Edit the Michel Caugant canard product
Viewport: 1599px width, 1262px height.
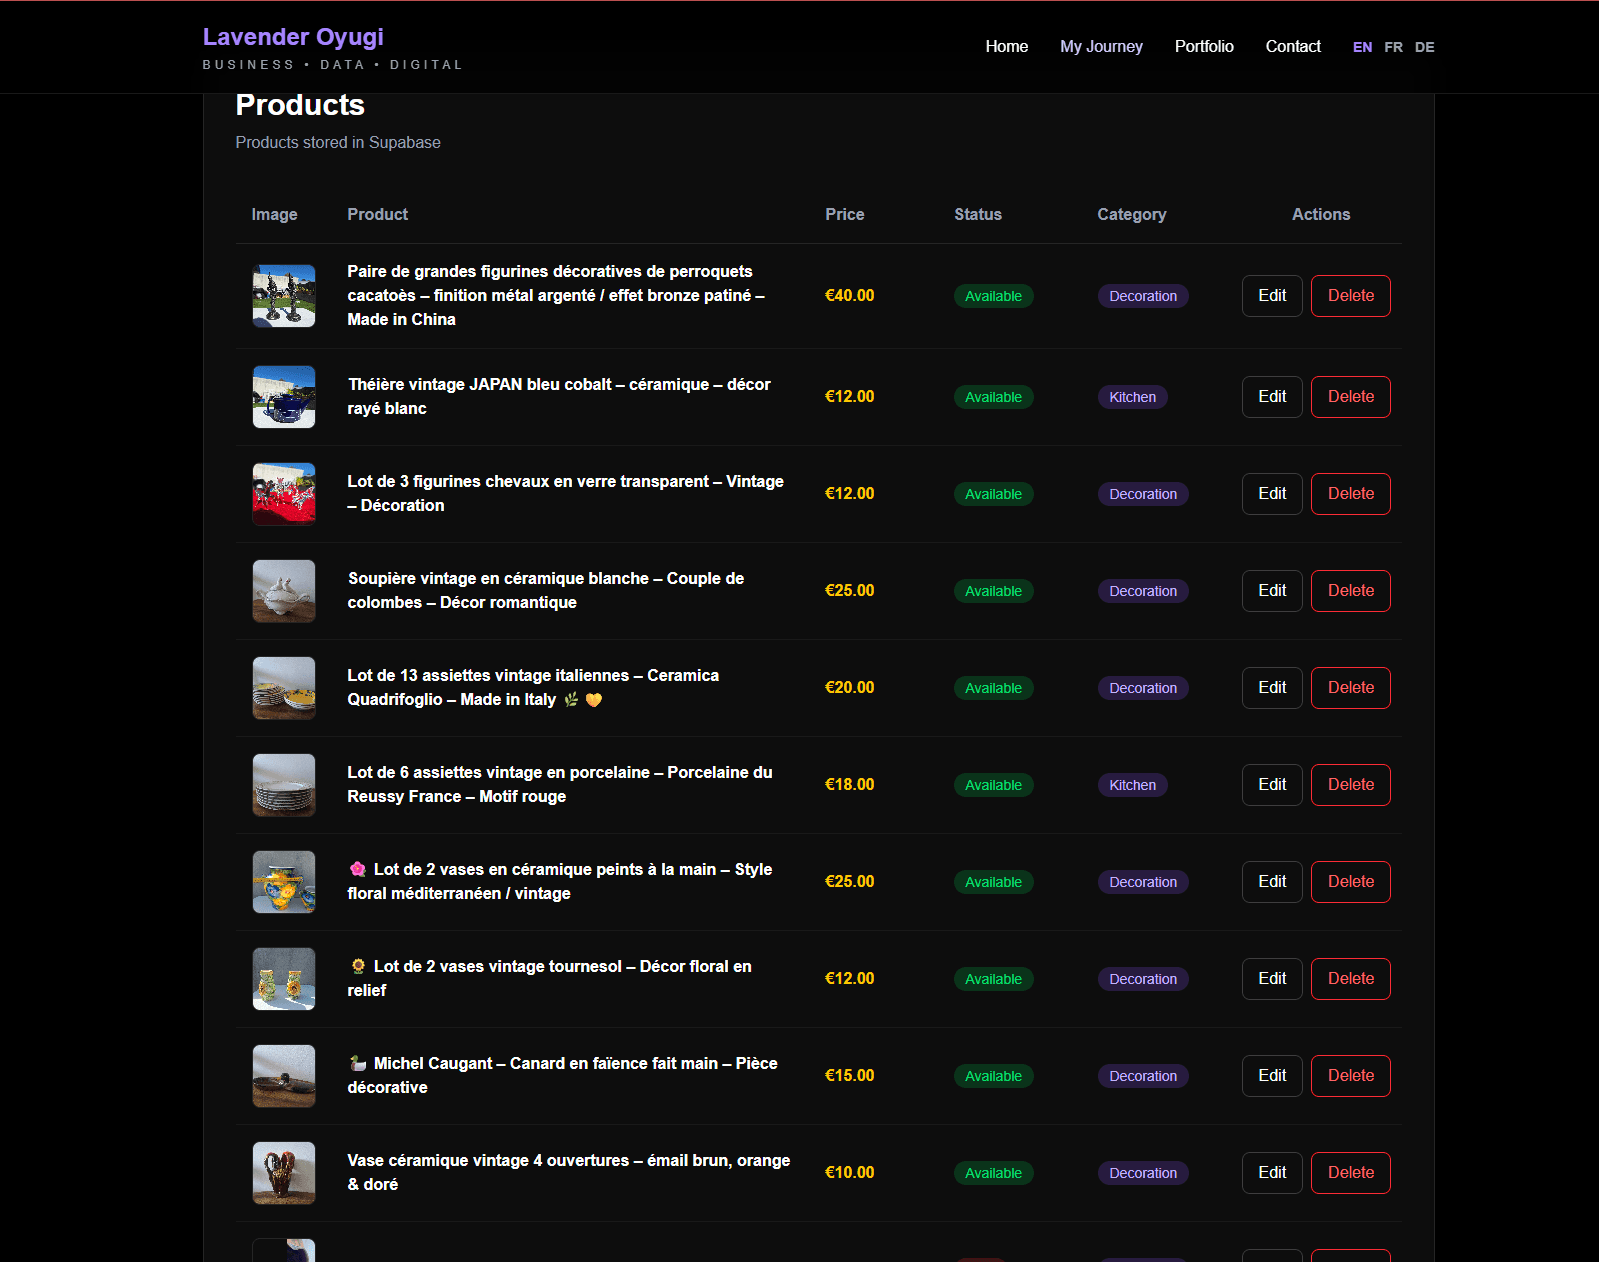click(x=1272, y=1076)
